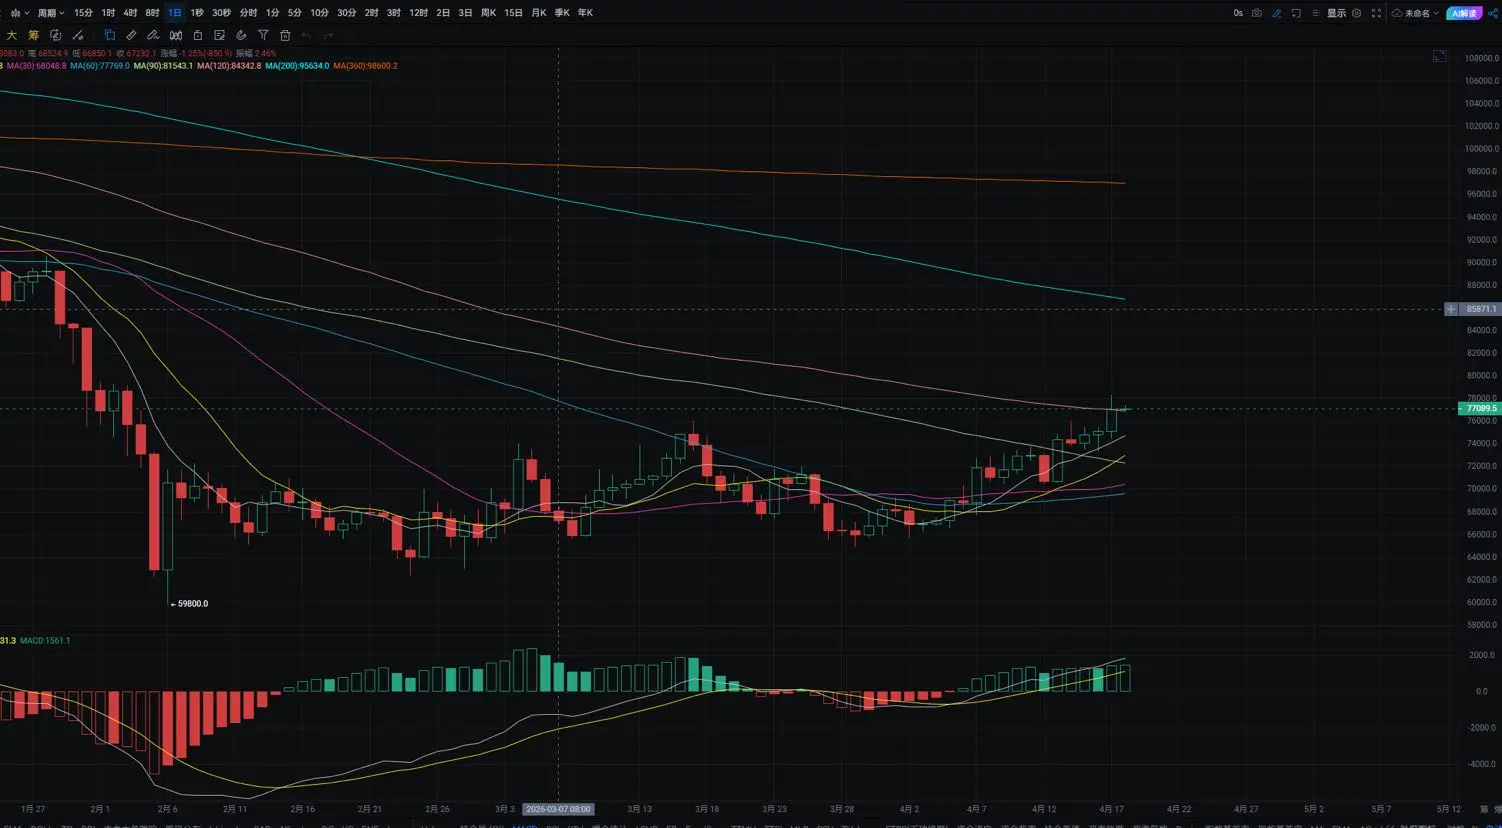Select the 15日 timeframe
Screen dimensions: 1502x828
pos(513,13)
